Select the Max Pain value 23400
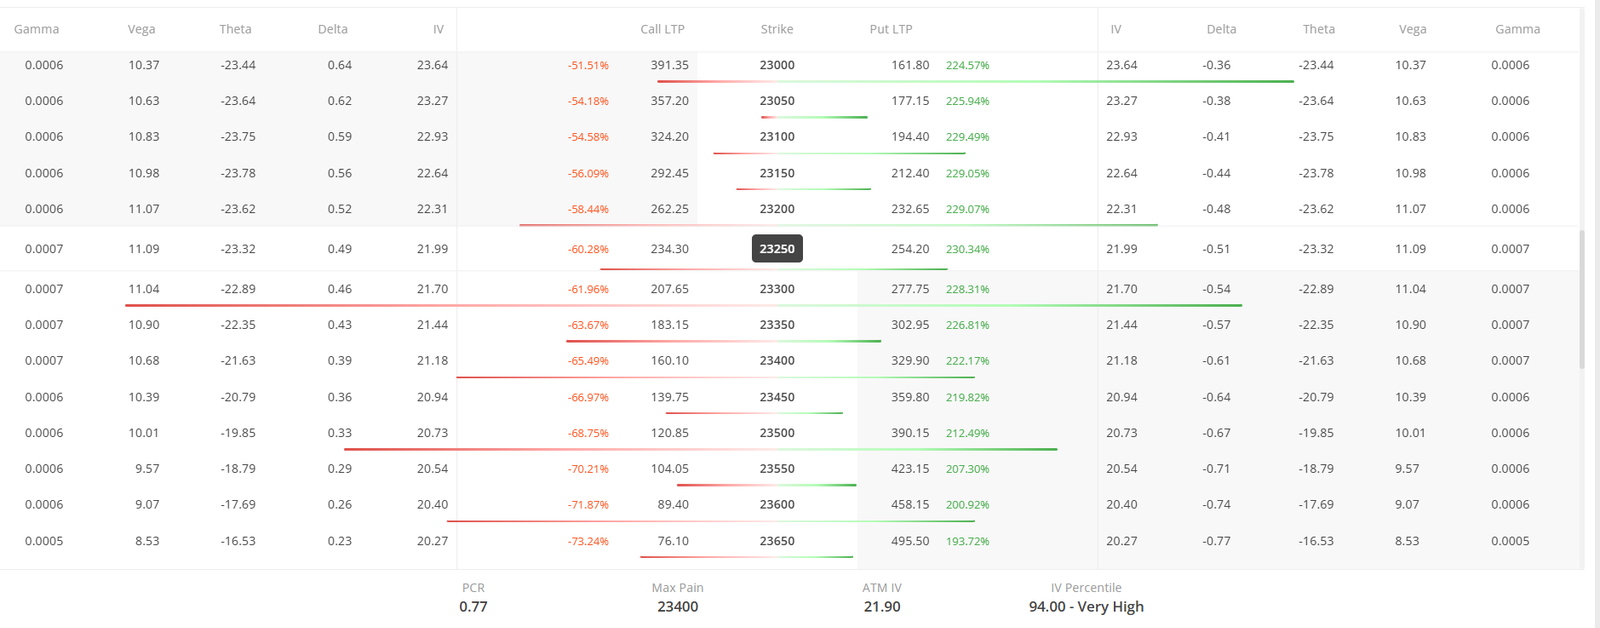Viewport: 1600px width, 628px height. point(677,606)
